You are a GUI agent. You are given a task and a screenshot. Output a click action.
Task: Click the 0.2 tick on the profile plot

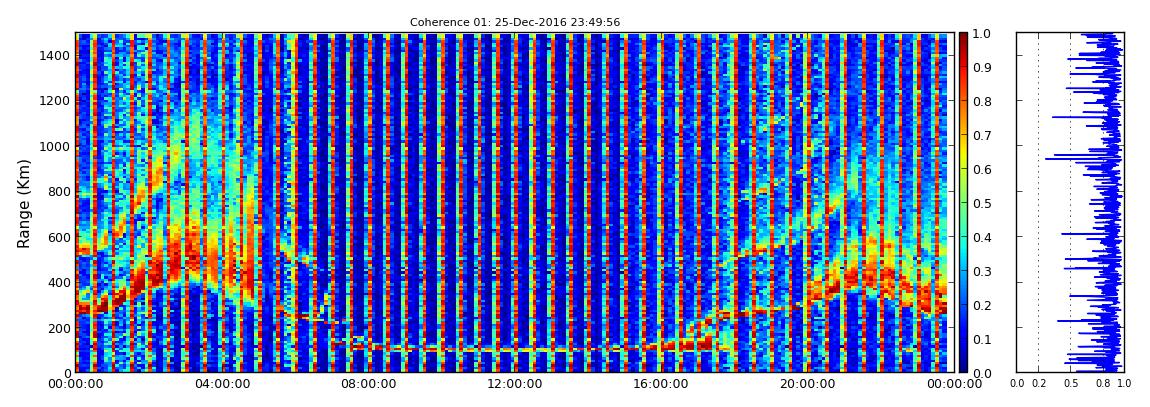click(x=1038, y=384)
